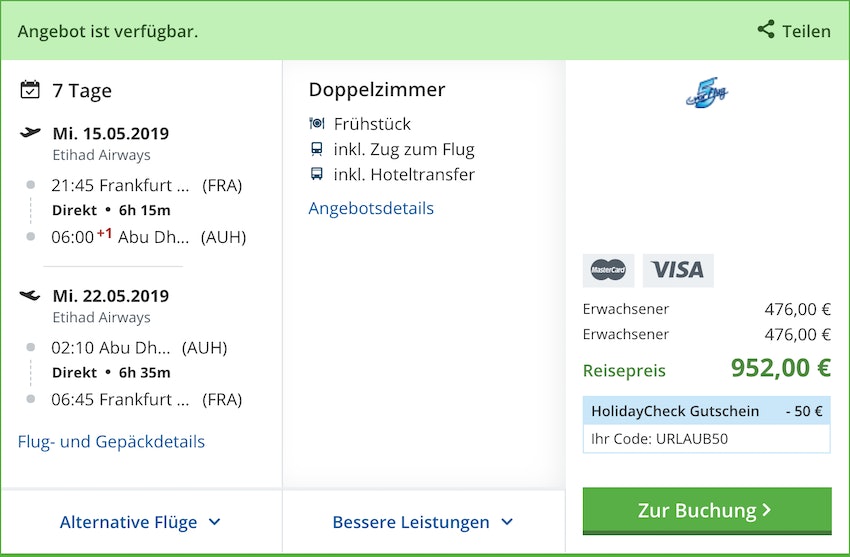Click the share icon next to Teilen
The width and height of the screenshot is (850, 557).
[766, 30]
